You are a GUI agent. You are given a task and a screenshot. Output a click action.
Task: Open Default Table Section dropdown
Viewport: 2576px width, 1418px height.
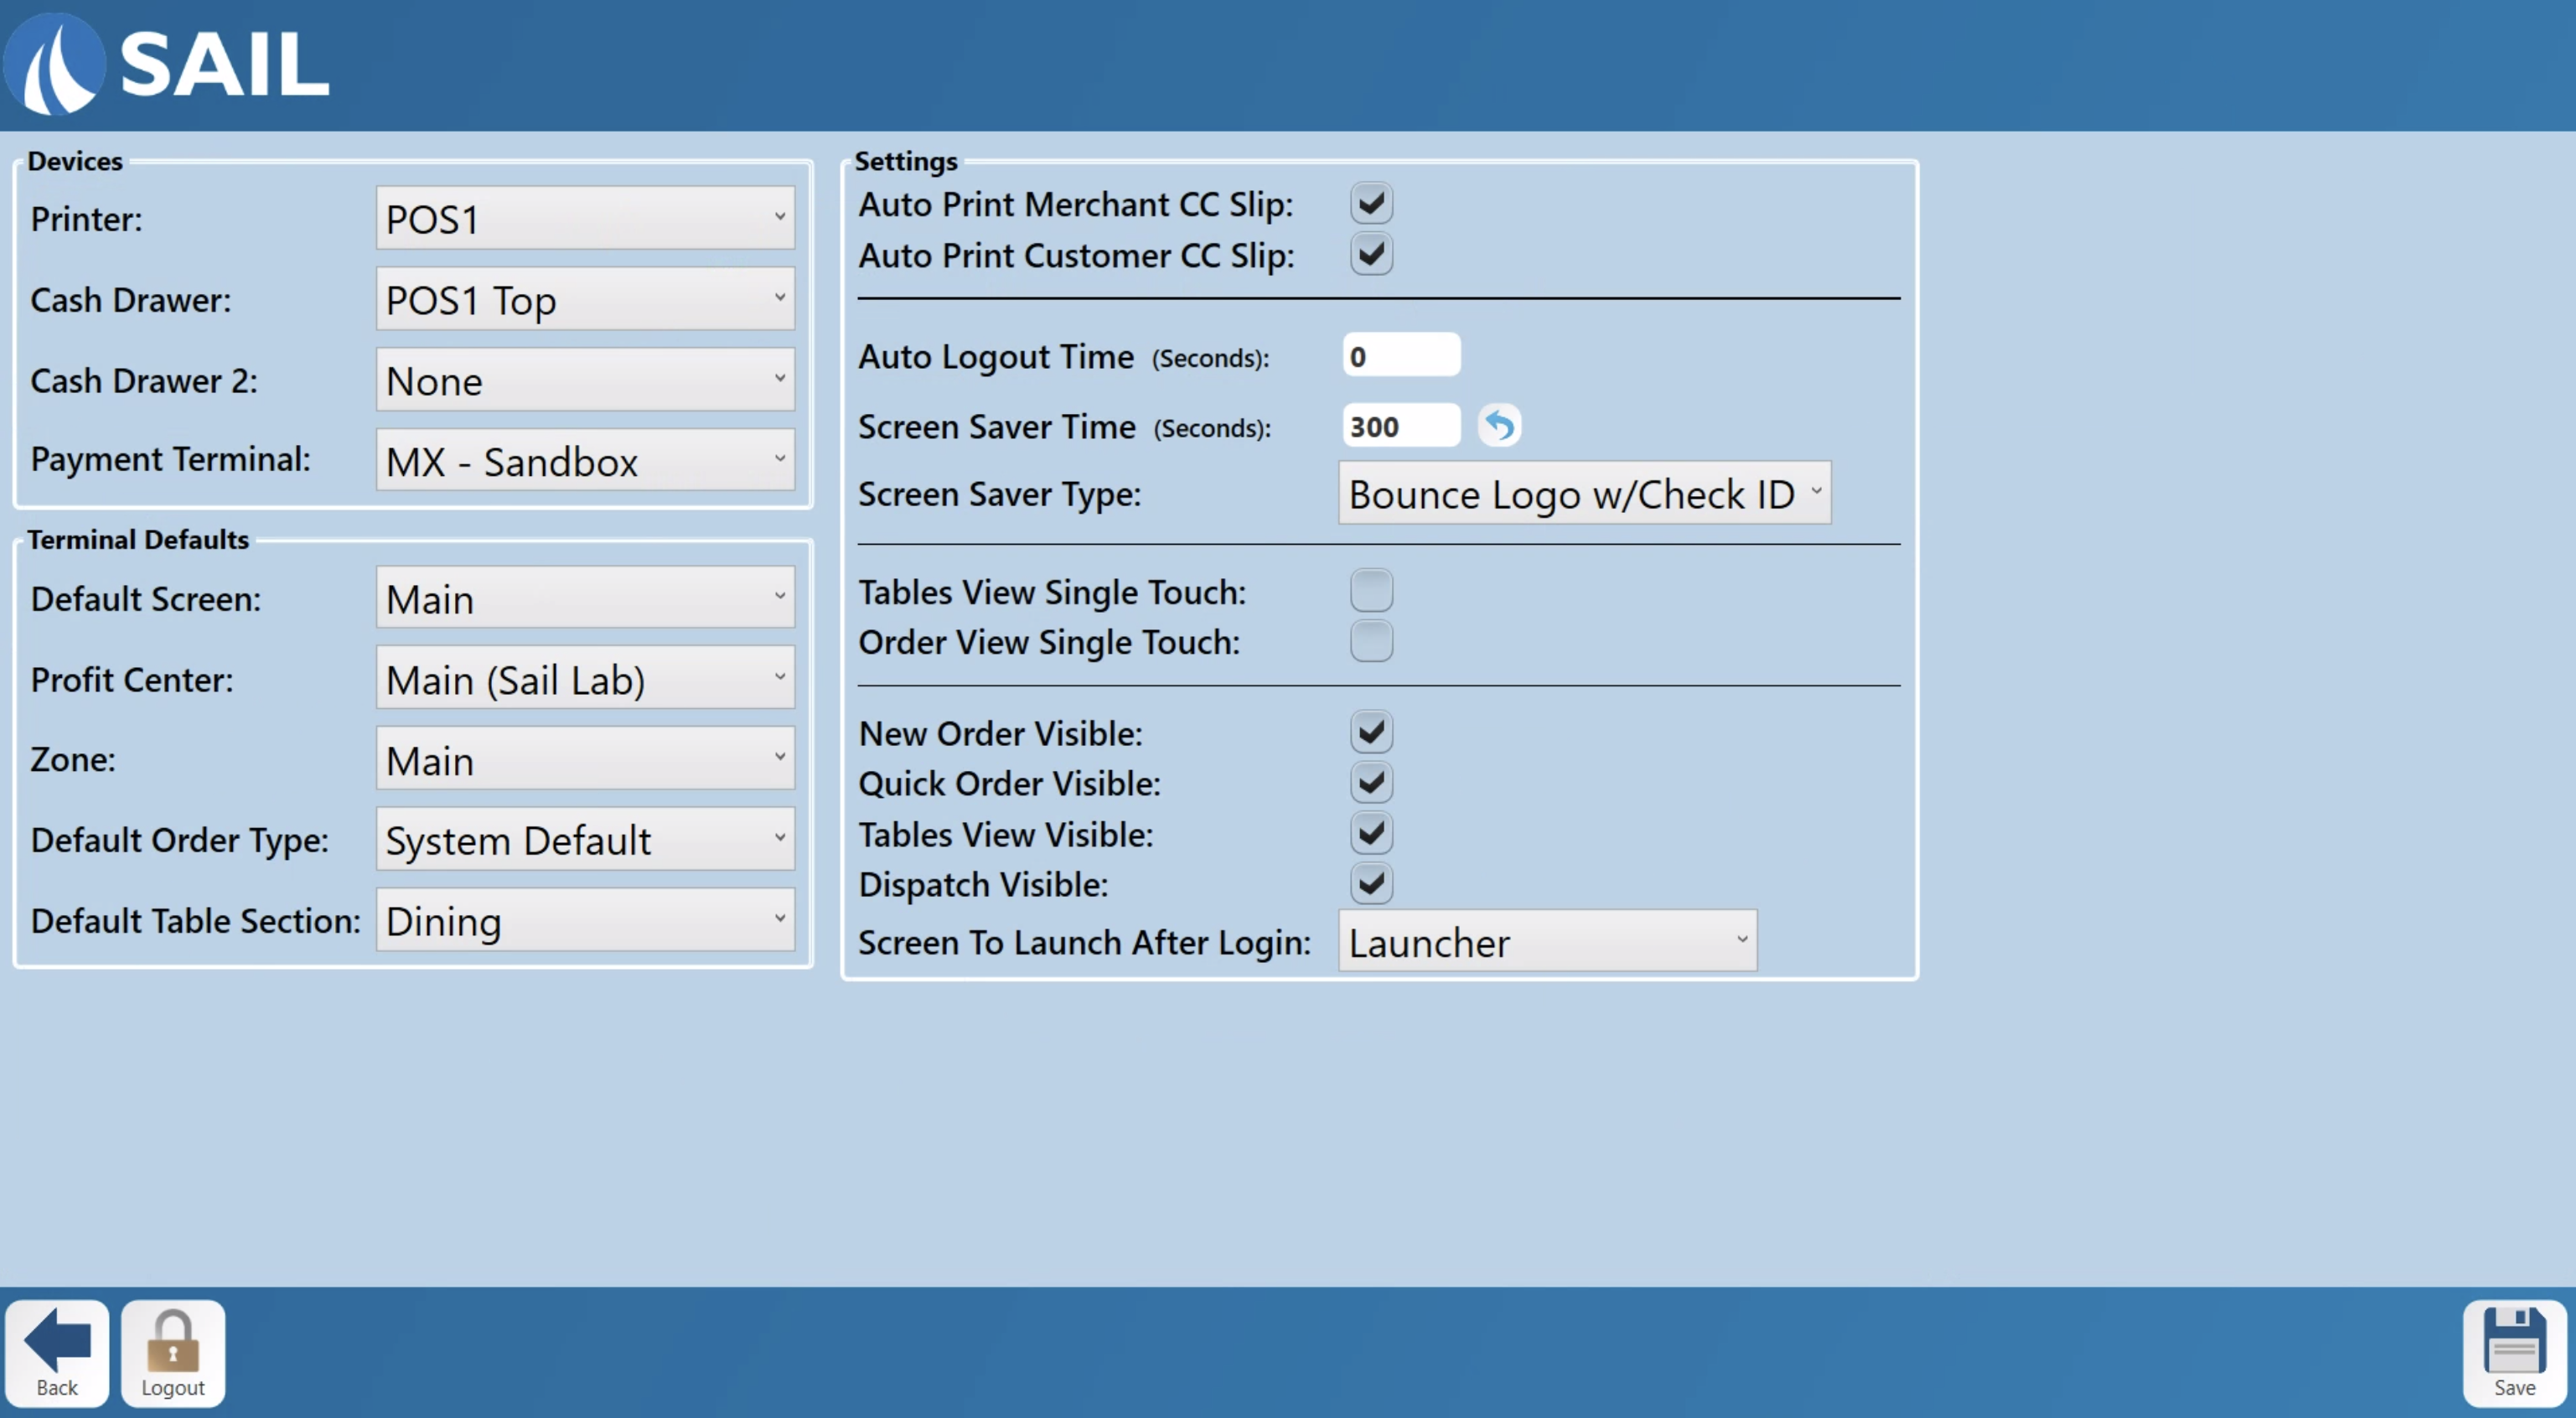(585, 920)
